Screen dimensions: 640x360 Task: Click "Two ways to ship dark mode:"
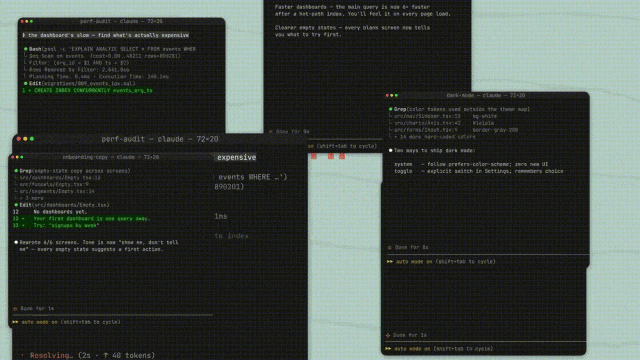coord(432,151)
